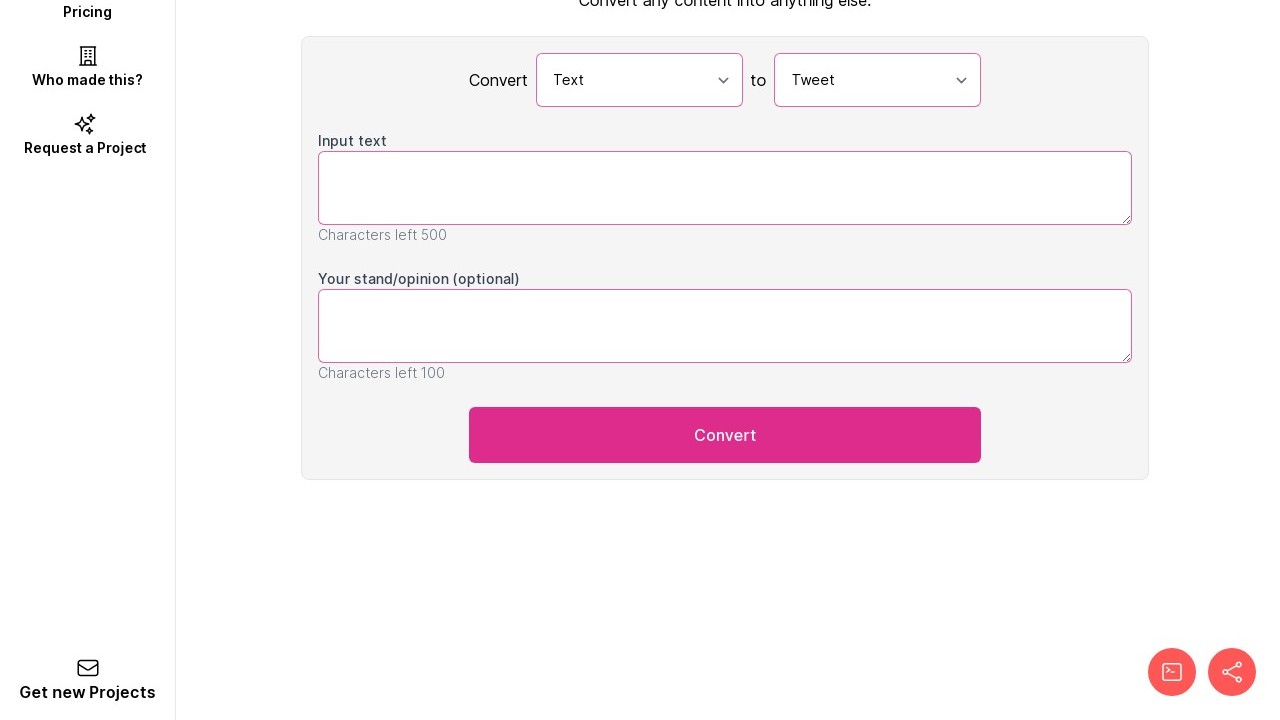Focus the stand/opinion text box
The width and height of the screenshot is (1280, 720).
click(724, 326)
